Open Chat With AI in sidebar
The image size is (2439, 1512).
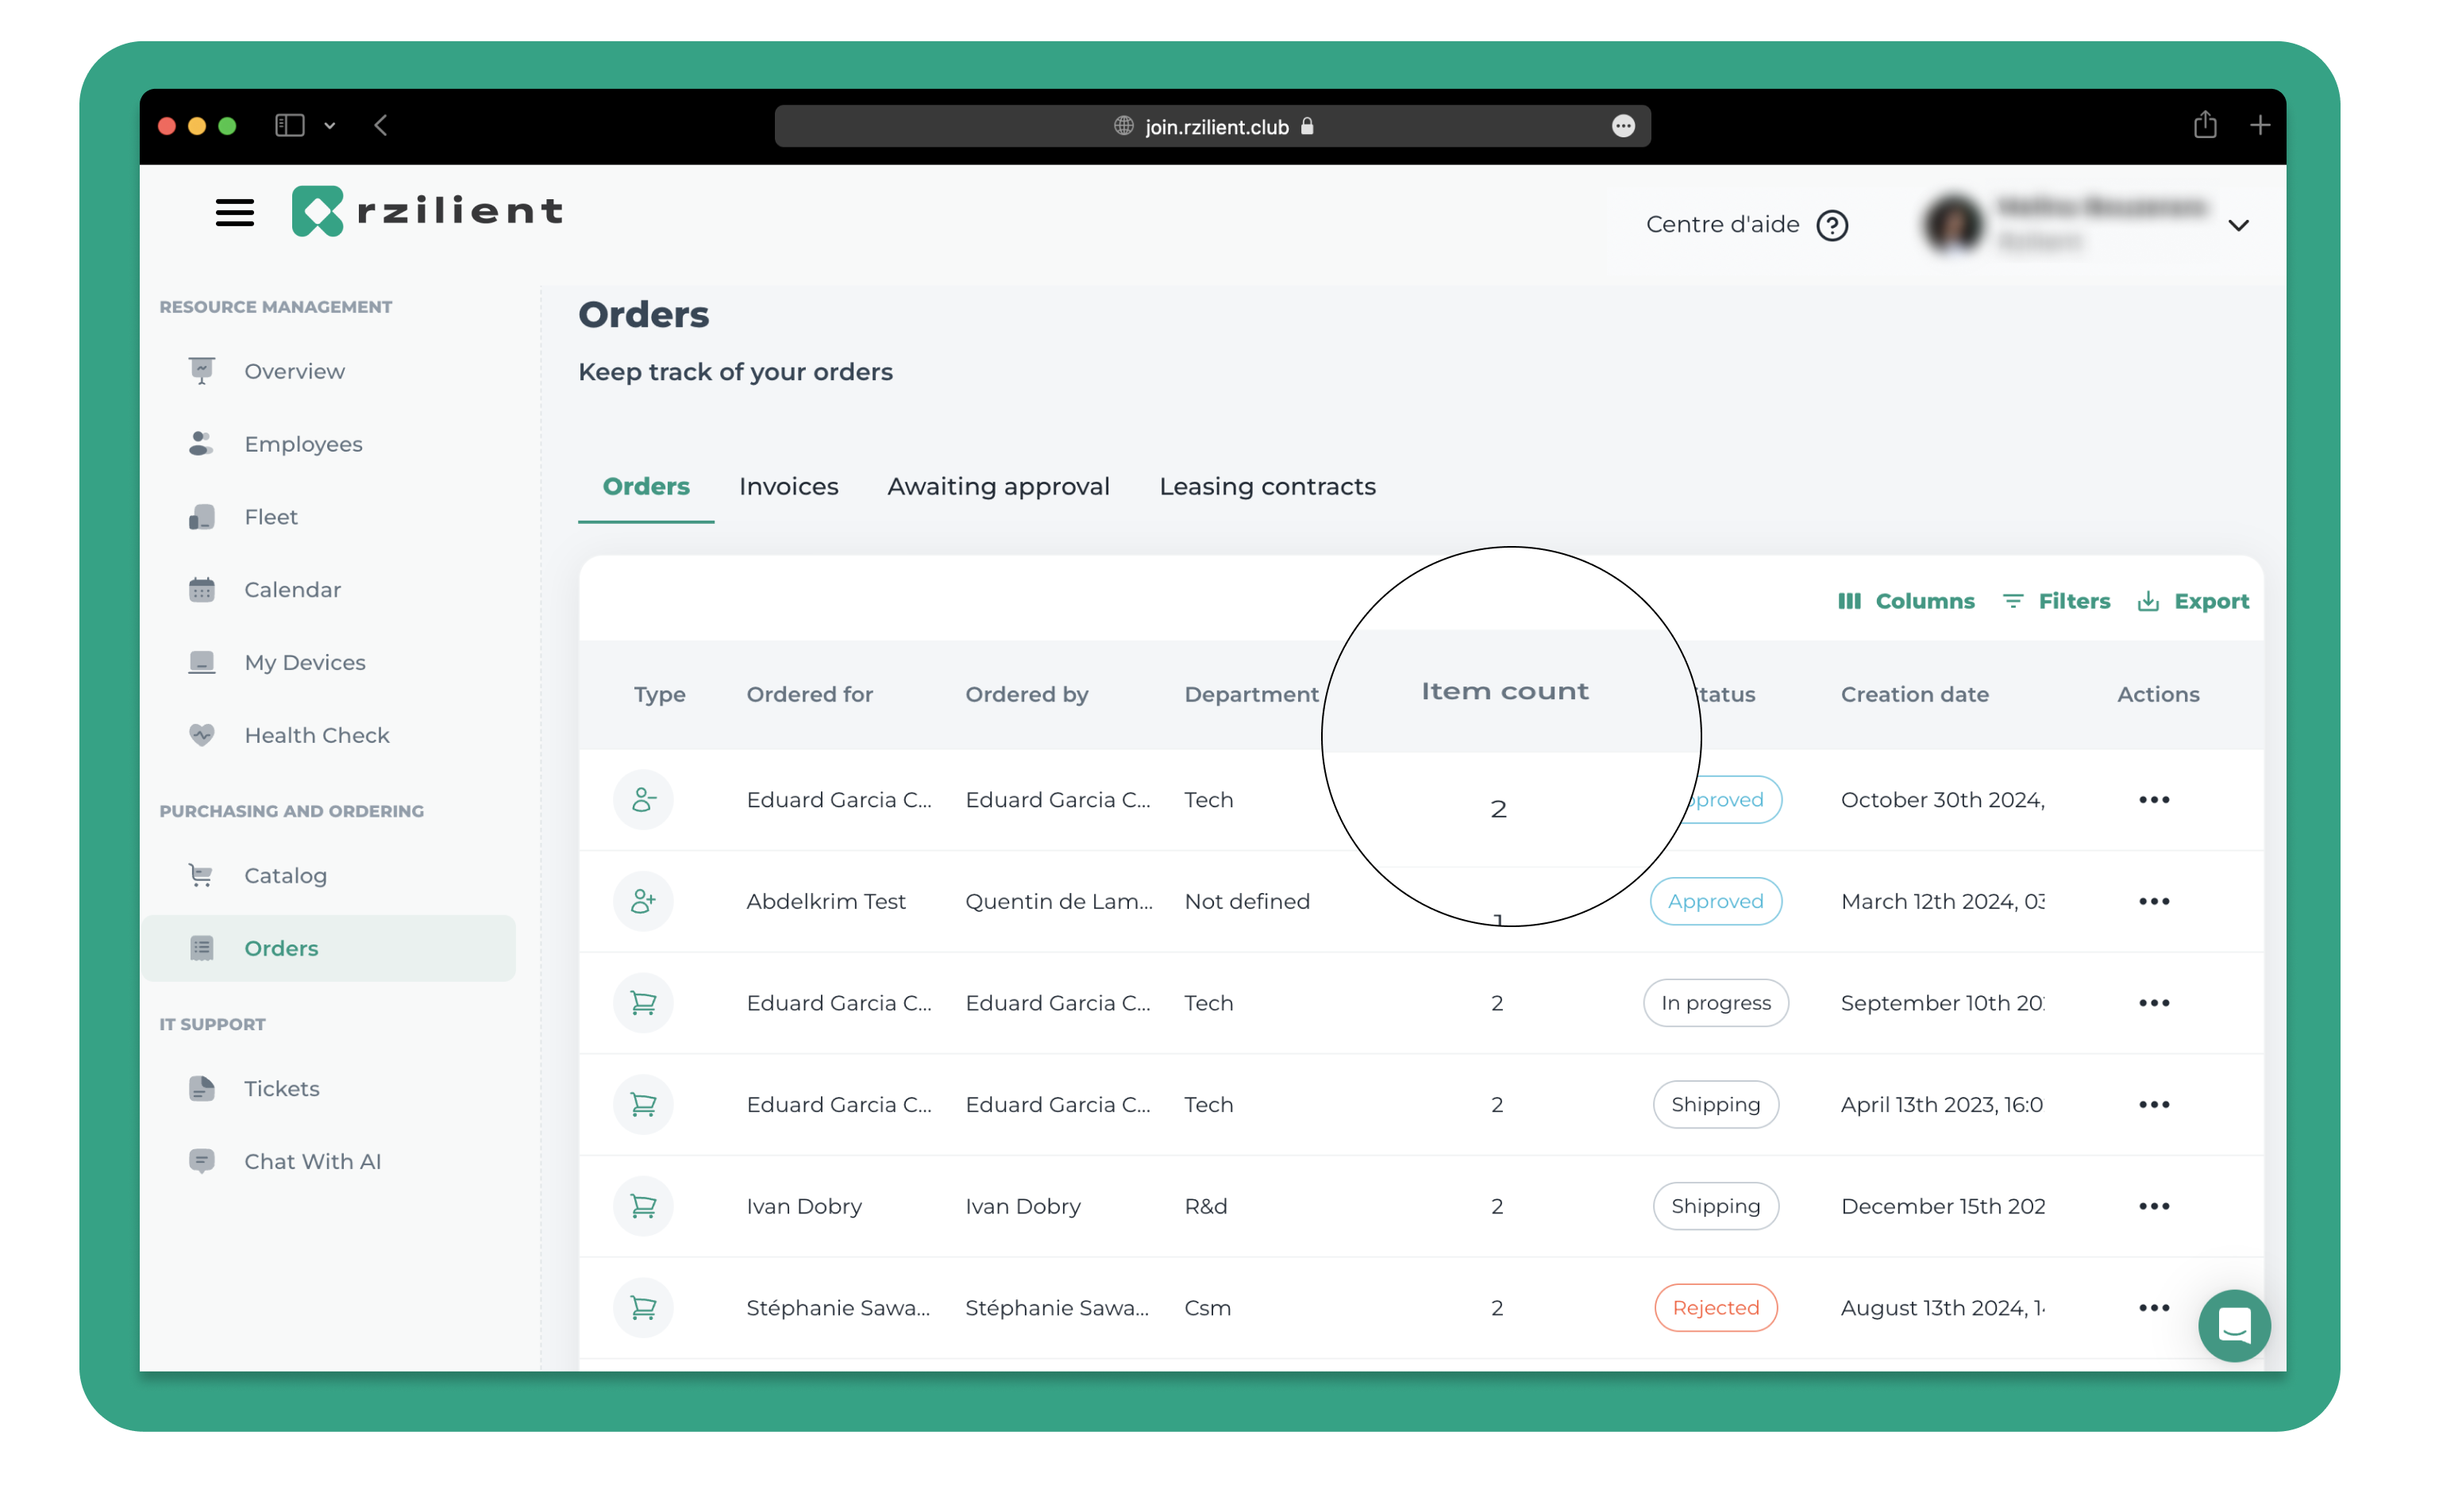(312, 1161)
